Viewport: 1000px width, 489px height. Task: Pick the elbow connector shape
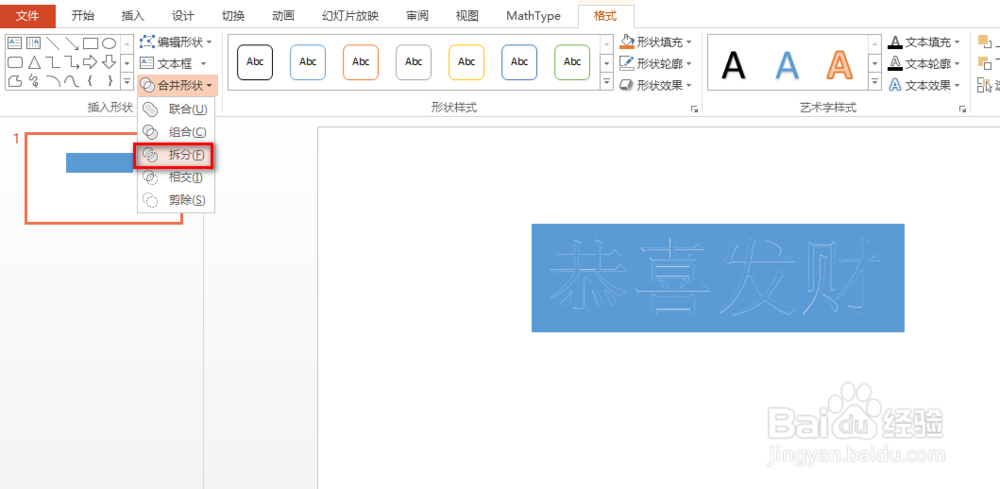pyautogui.click(x=53, y=62)
